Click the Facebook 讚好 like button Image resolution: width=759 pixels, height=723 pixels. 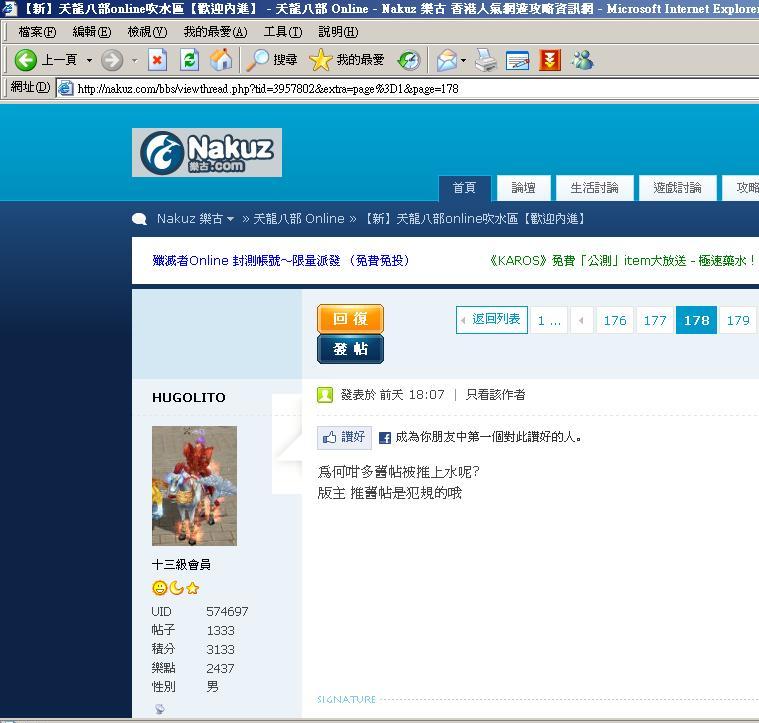coord(345,437)
